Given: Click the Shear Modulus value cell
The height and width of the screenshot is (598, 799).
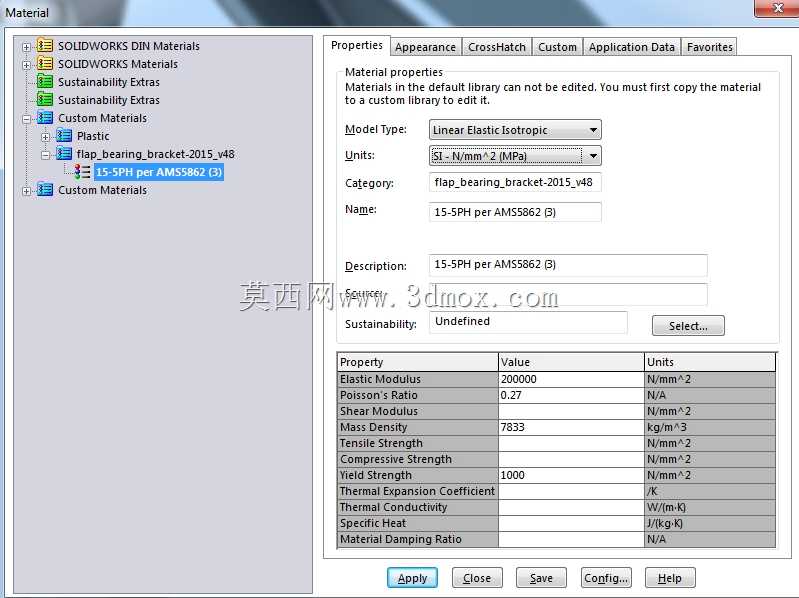Looking at the screenshot, I should (x=571, y=411).
